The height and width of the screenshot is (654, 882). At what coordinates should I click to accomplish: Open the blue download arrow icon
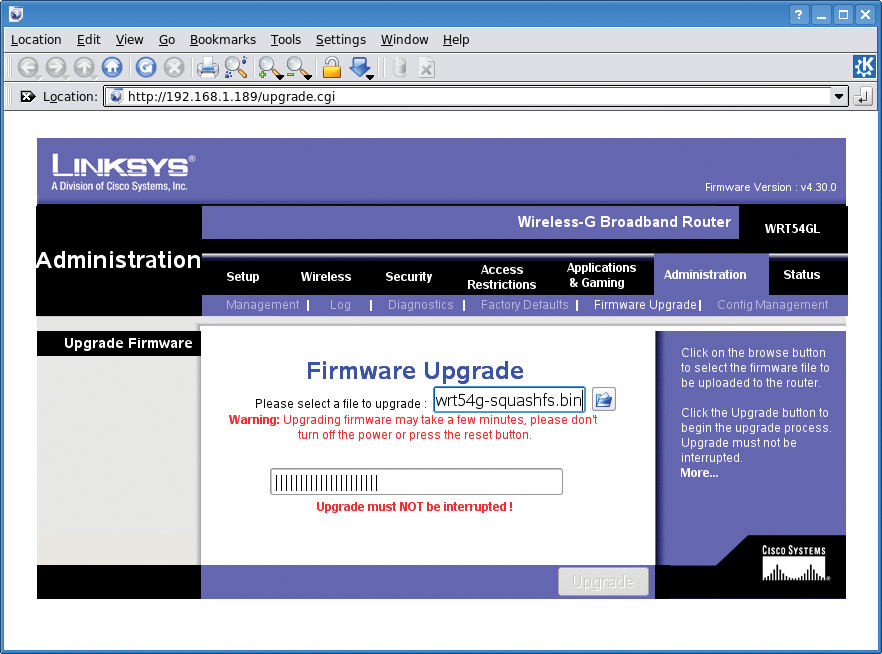tap(361, 68)
